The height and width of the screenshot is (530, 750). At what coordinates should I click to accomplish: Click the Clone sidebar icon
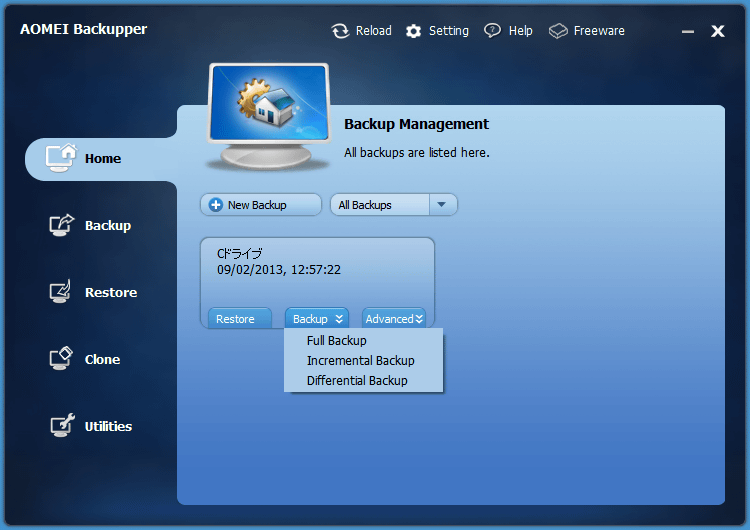coord(61,358)
